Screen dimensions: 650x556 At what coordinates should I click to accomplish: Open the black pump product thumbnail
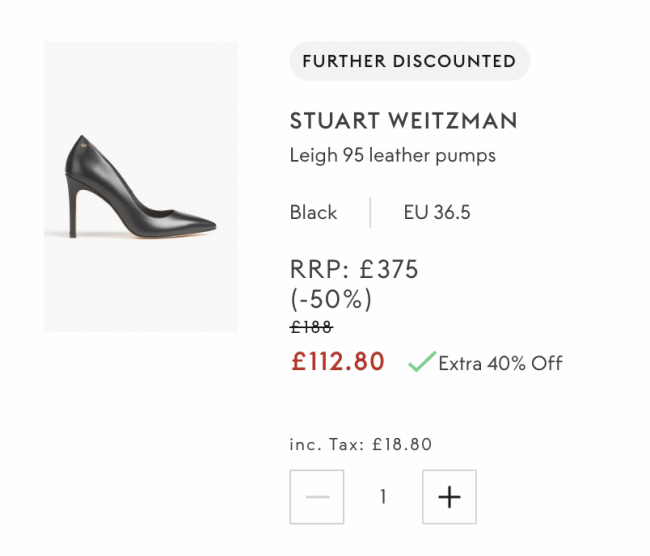[141, 186]
